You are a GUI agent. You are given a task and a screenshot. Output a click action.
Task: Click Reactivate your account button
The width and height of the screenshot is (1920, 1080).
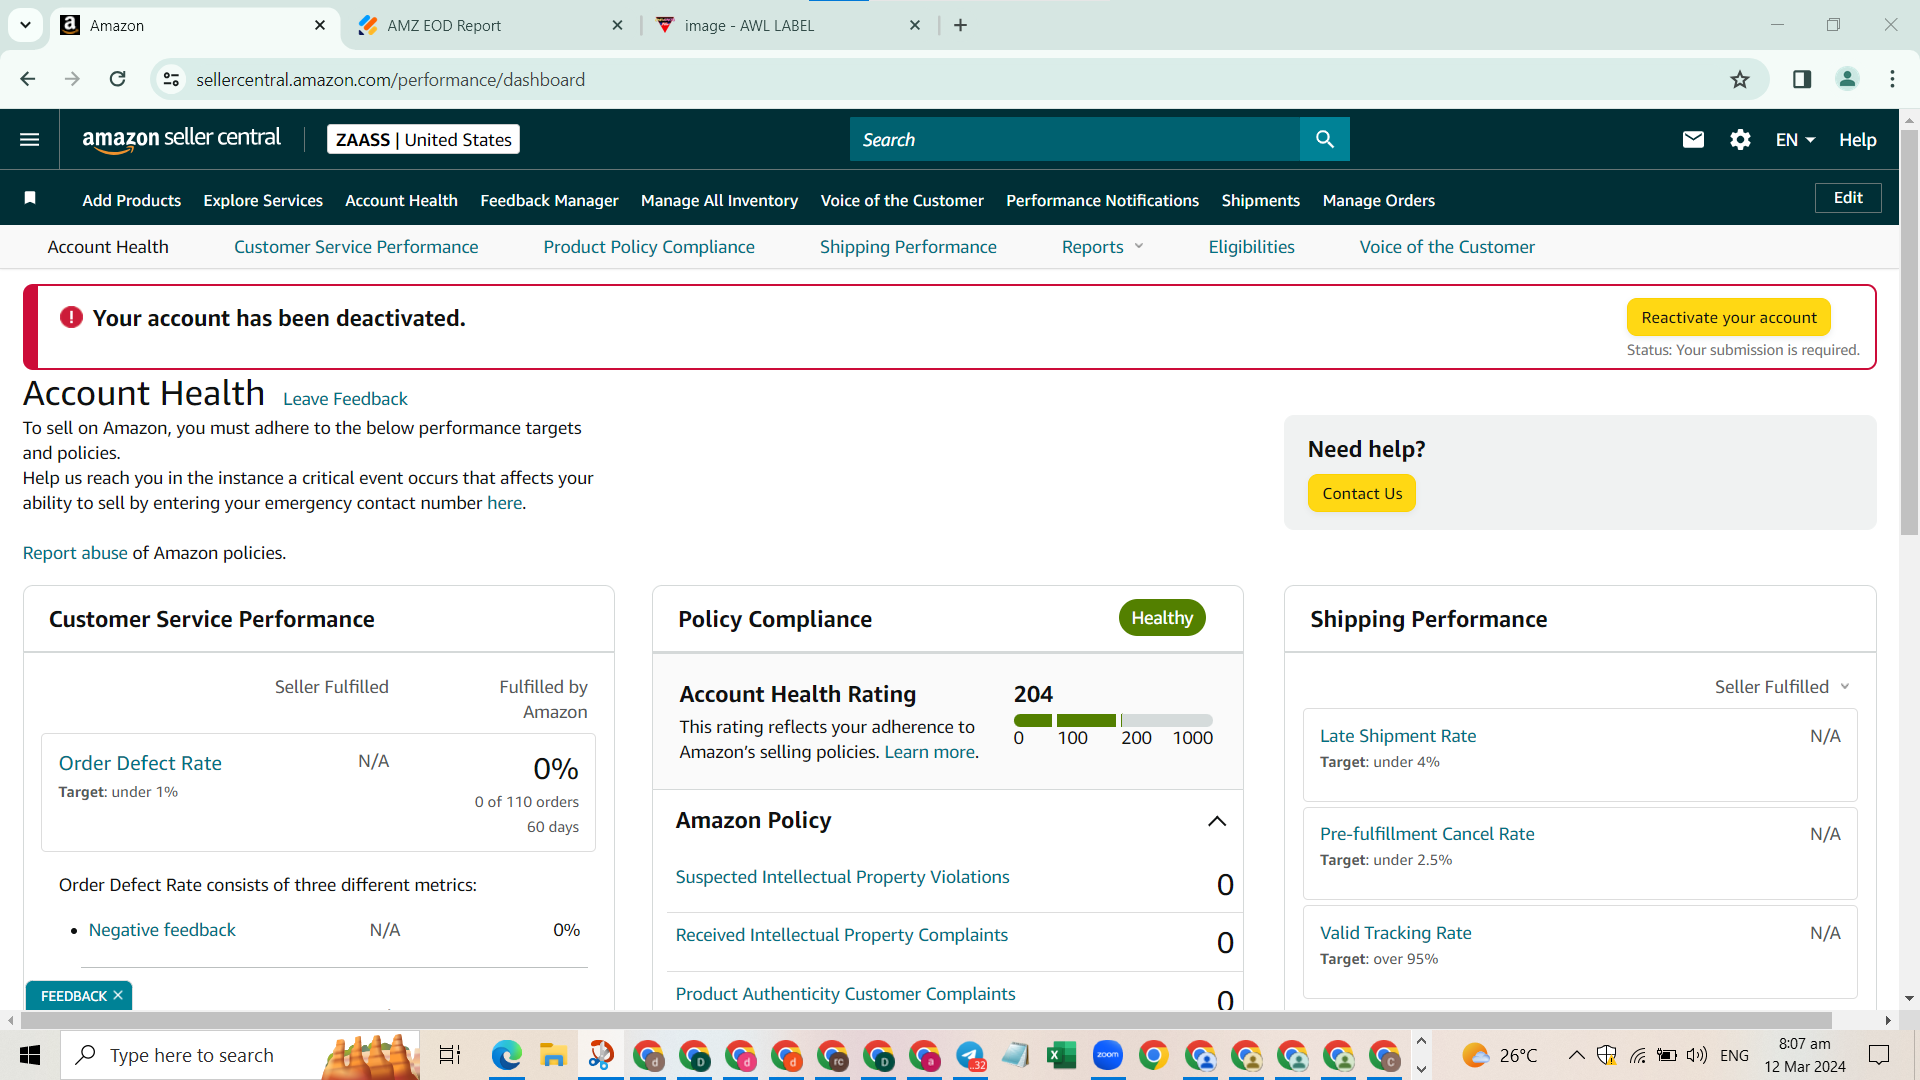pos(1729,317)
